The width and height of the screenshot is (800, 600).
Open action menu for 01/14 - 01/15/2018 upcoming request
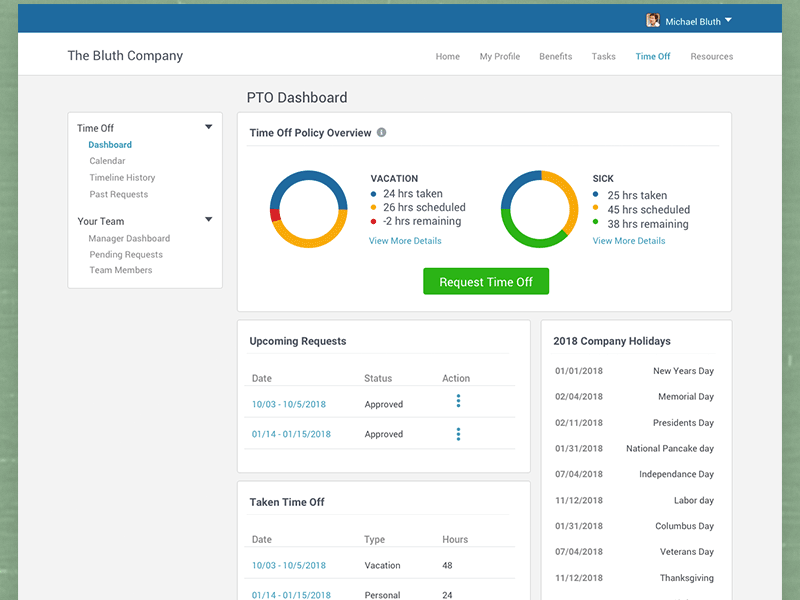[x=458, y=434]
